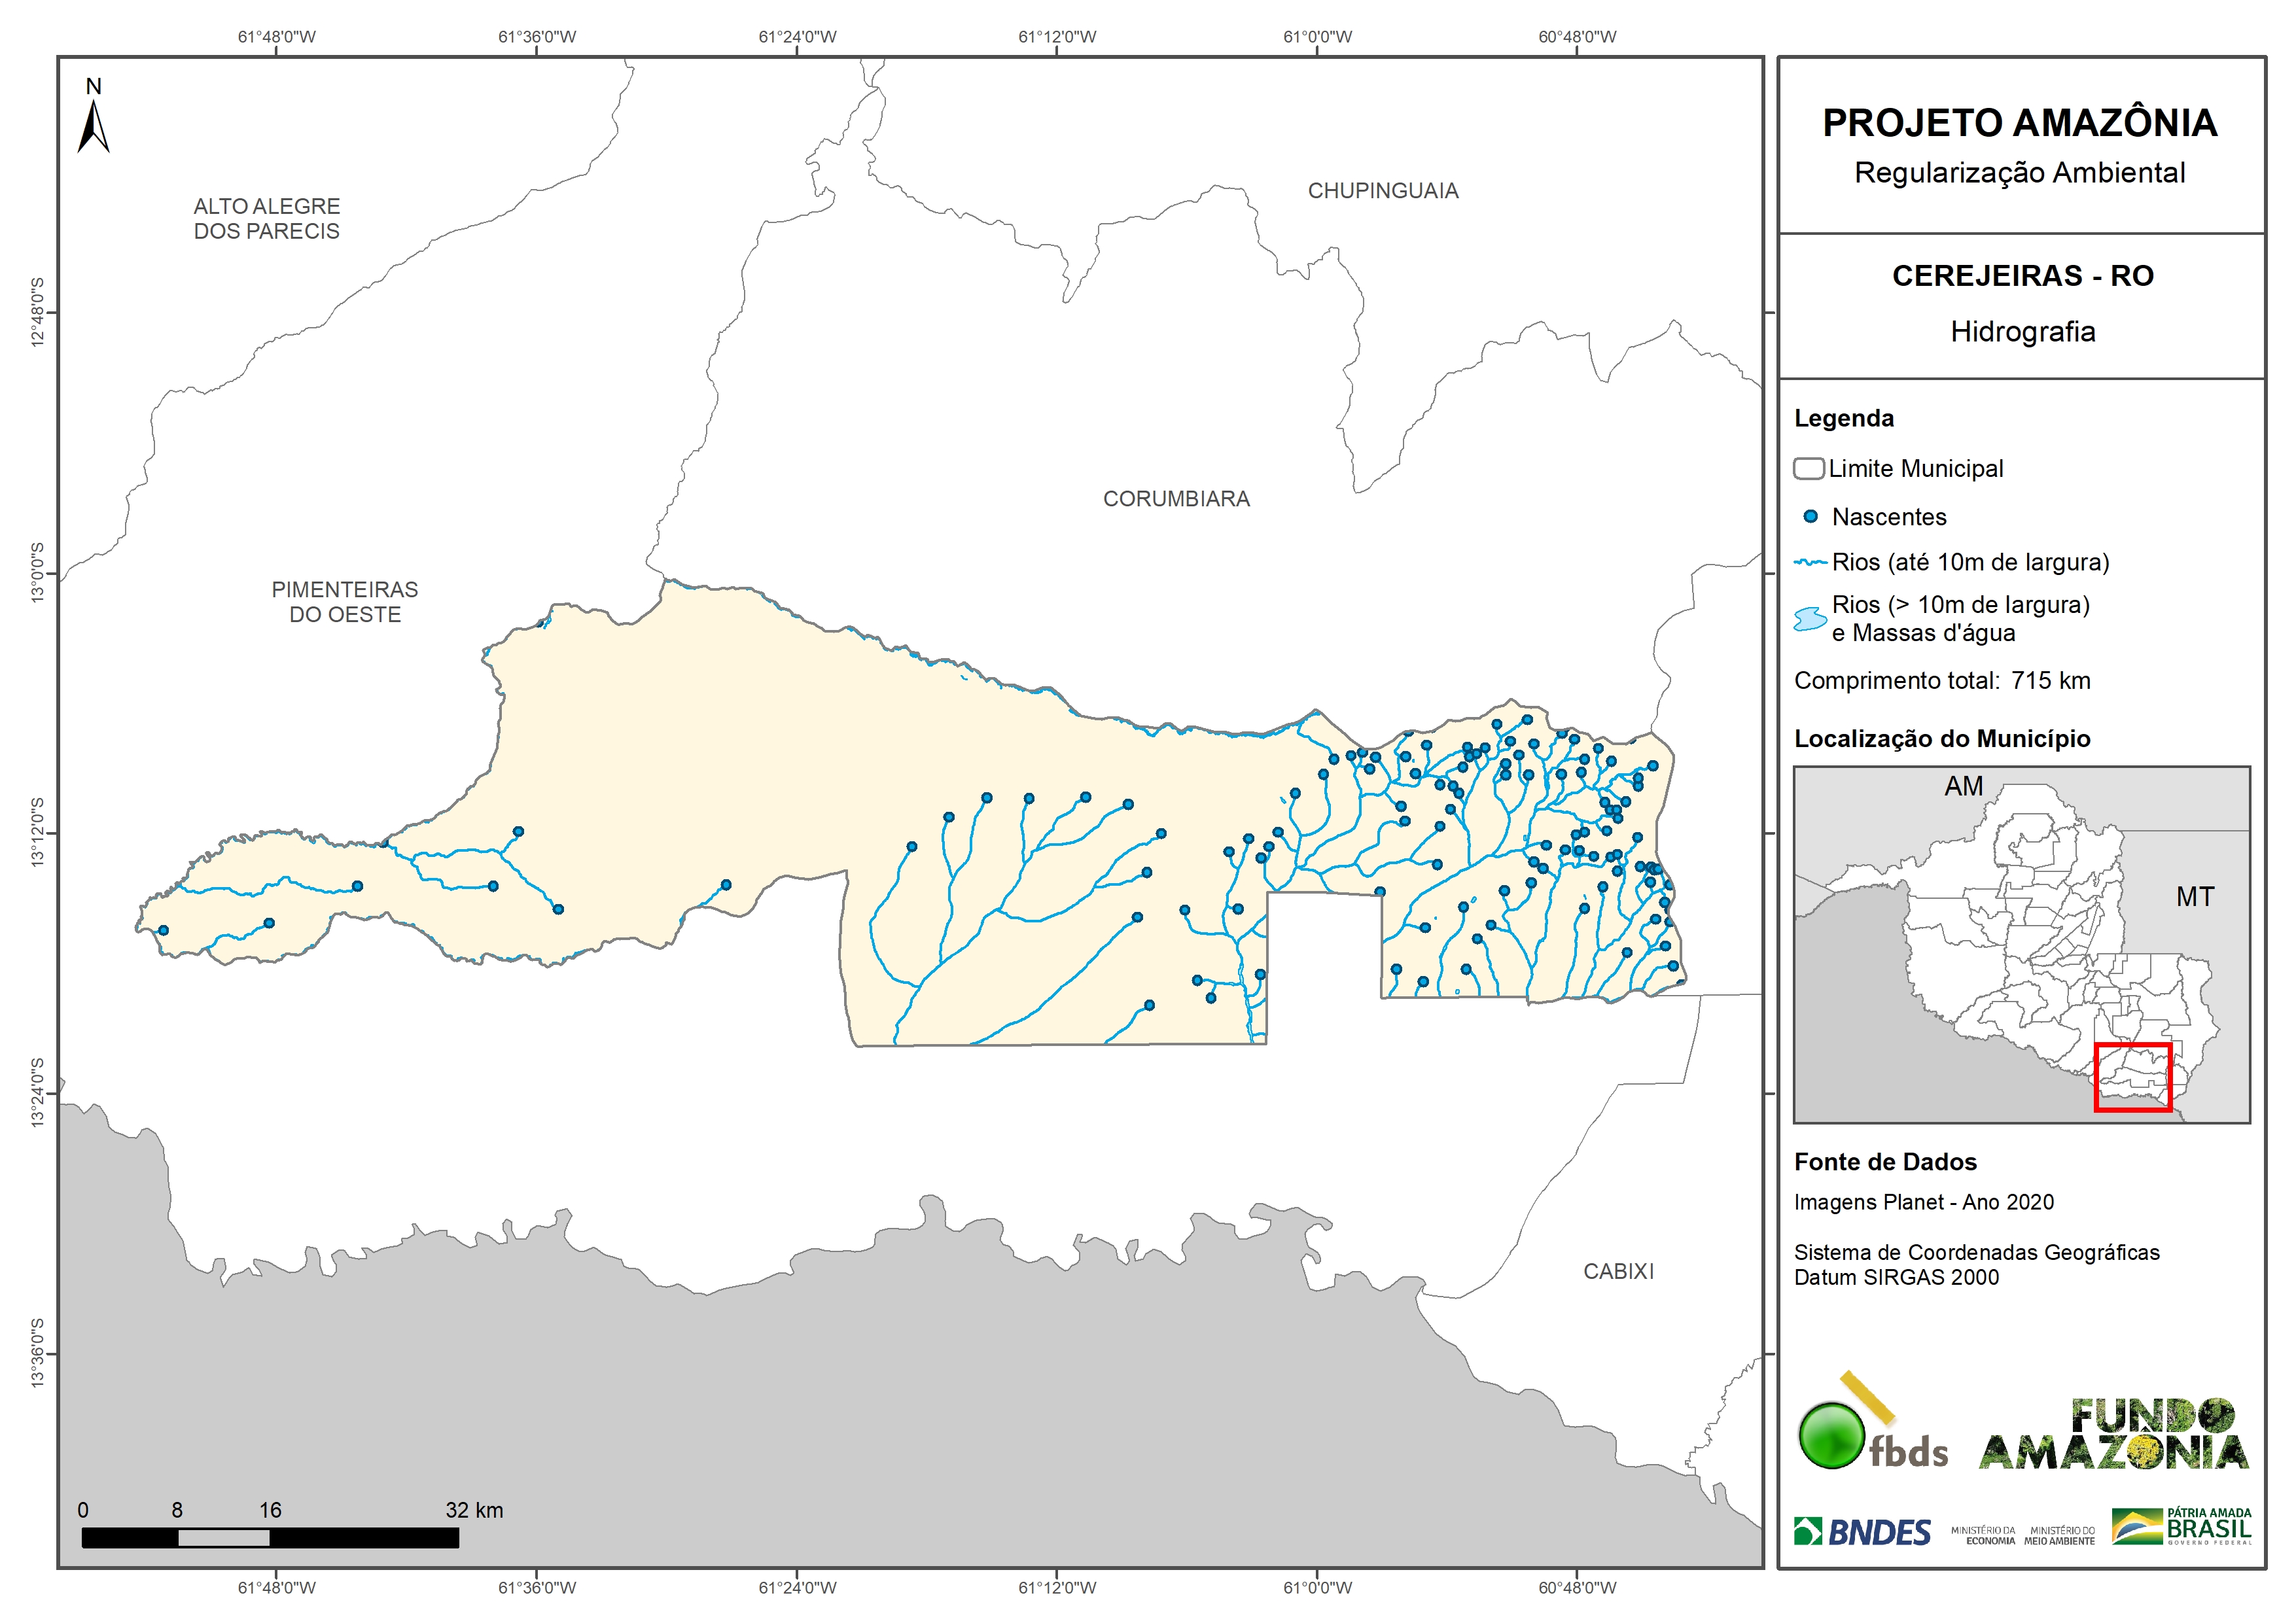Click the Pátria Amada Brasil logo

pos(2181,1527)
